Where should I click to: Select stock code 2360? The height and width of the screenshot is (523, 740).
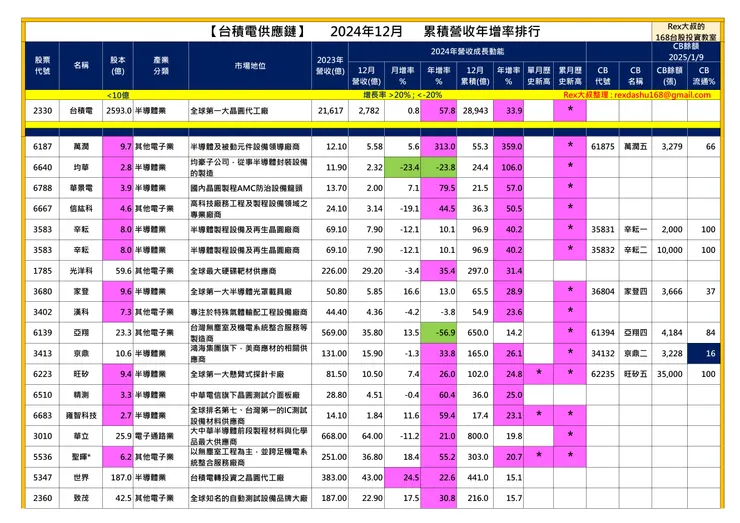pyautogui.click(x=42, y=498)
